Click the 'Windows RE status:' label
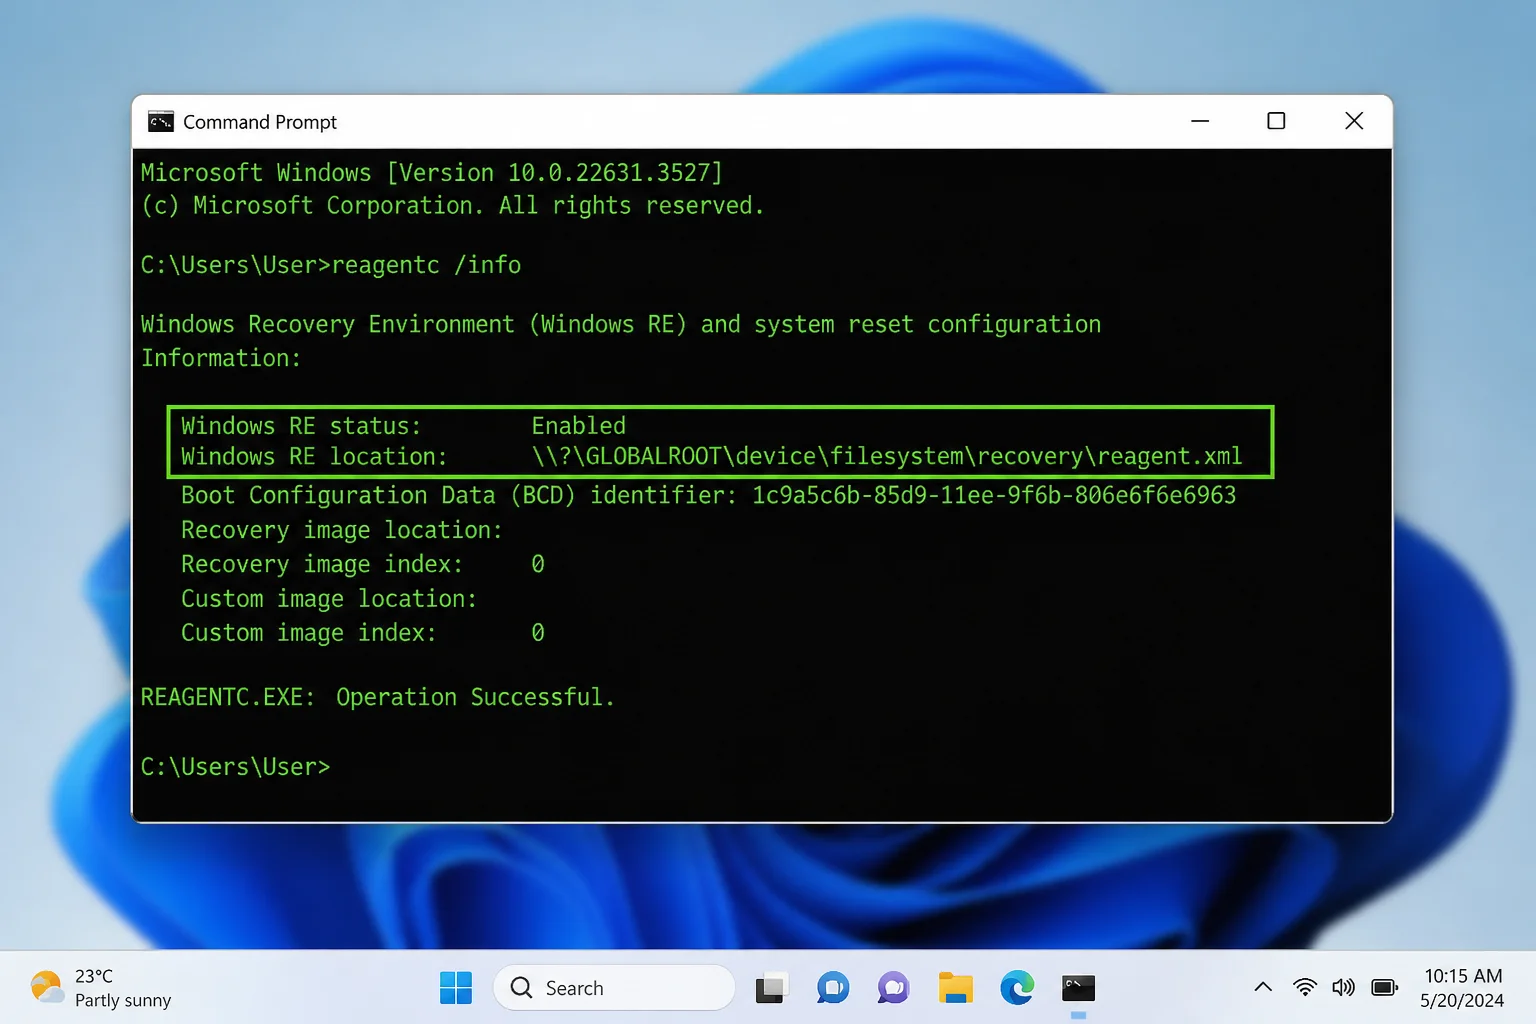The height and width of the screenshot is (1024, 1536). [x=301, y=426]
